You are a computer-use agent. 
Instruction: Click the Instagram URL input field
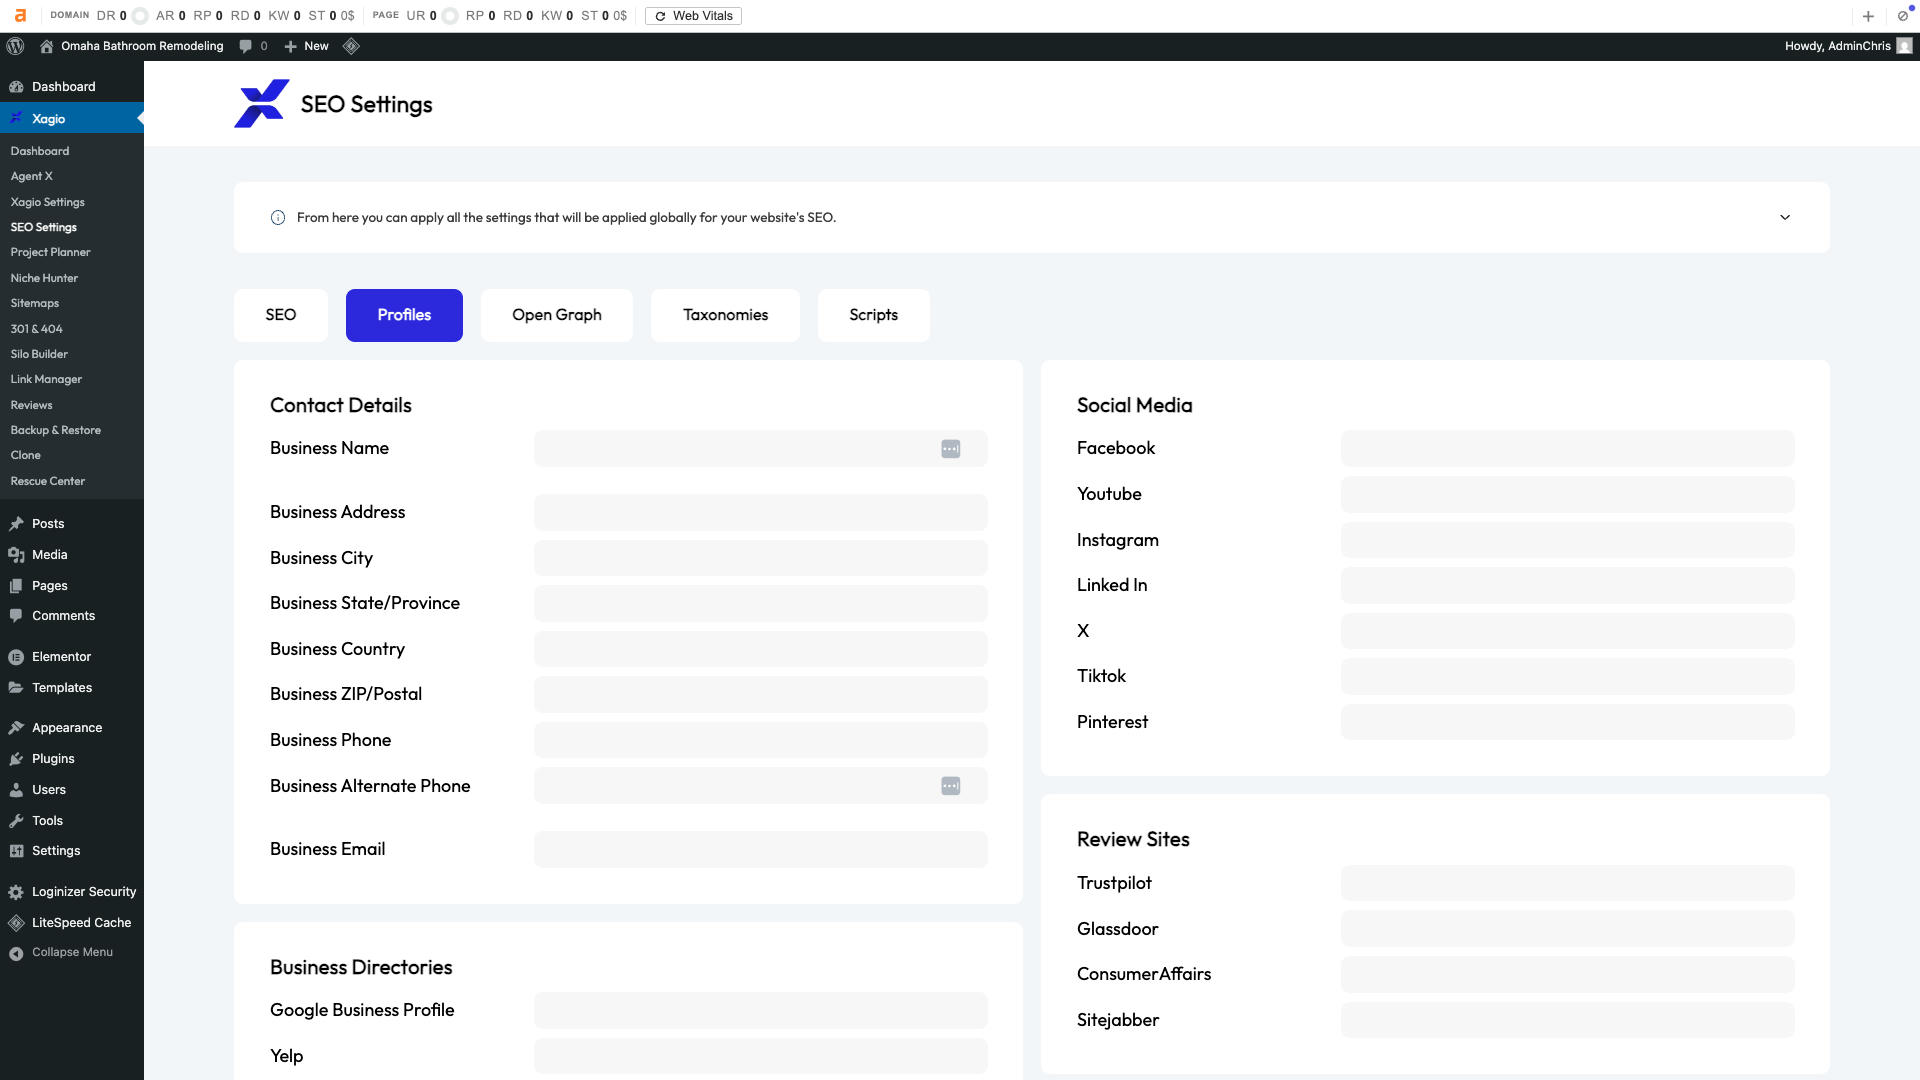click(x=1567, y=540)
